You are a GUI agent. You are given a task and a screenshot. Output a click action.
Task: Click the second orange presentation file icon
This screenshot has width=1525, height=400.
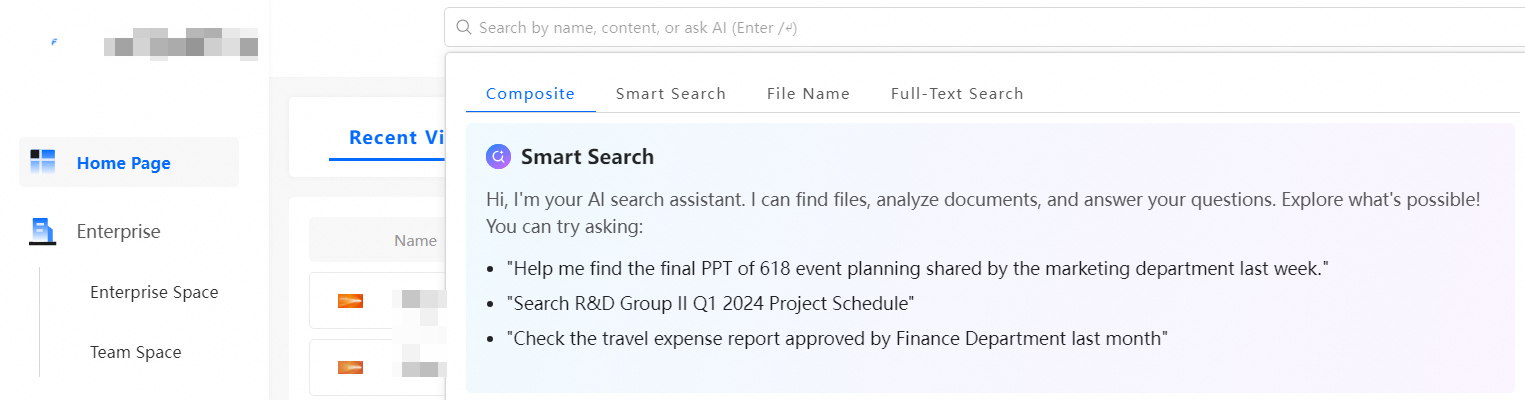pyautogui.click(x=350, y=367)
